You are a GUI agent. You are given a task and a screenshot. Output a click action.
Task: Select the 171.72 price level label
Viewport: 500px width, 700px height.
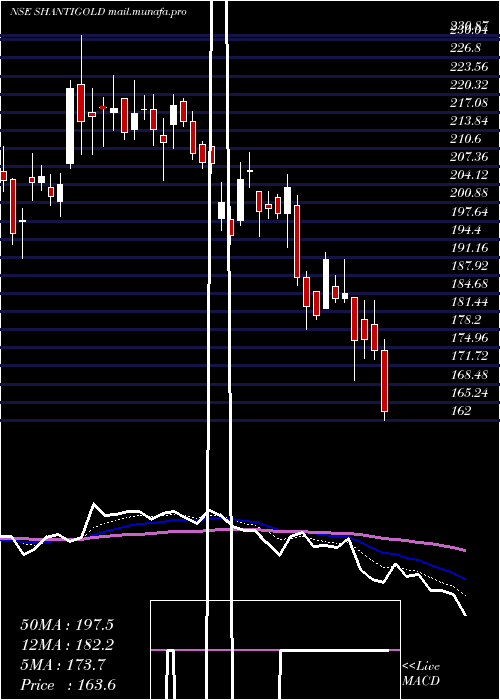469,356
